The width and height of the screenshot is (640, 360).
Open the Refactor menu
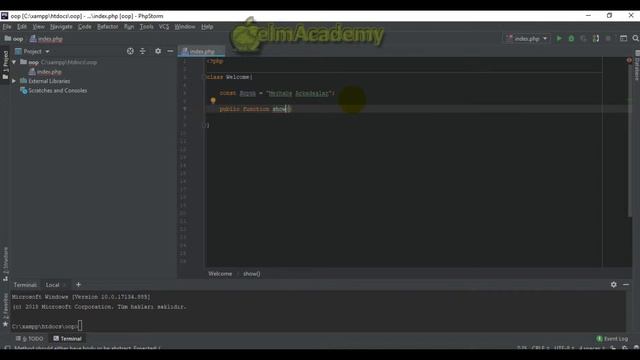point(107,27)
